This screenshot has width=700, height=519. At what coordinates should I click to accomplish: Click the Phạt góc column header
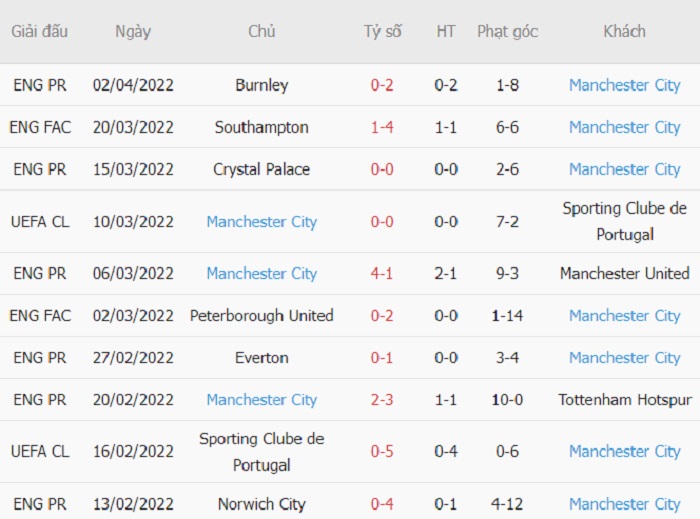(508, 32)
